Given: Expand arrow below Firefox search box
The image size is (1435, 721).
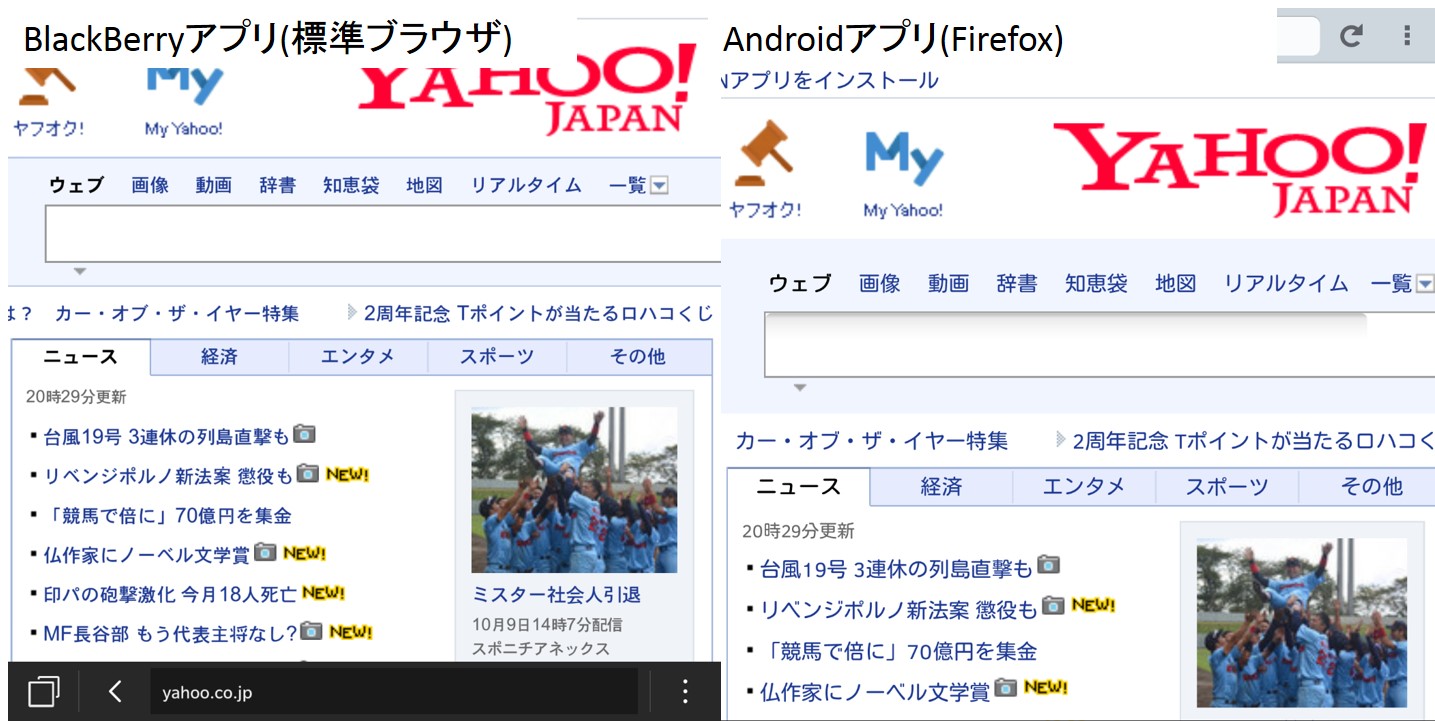Looking at the screenshot, I should point(799,387).
